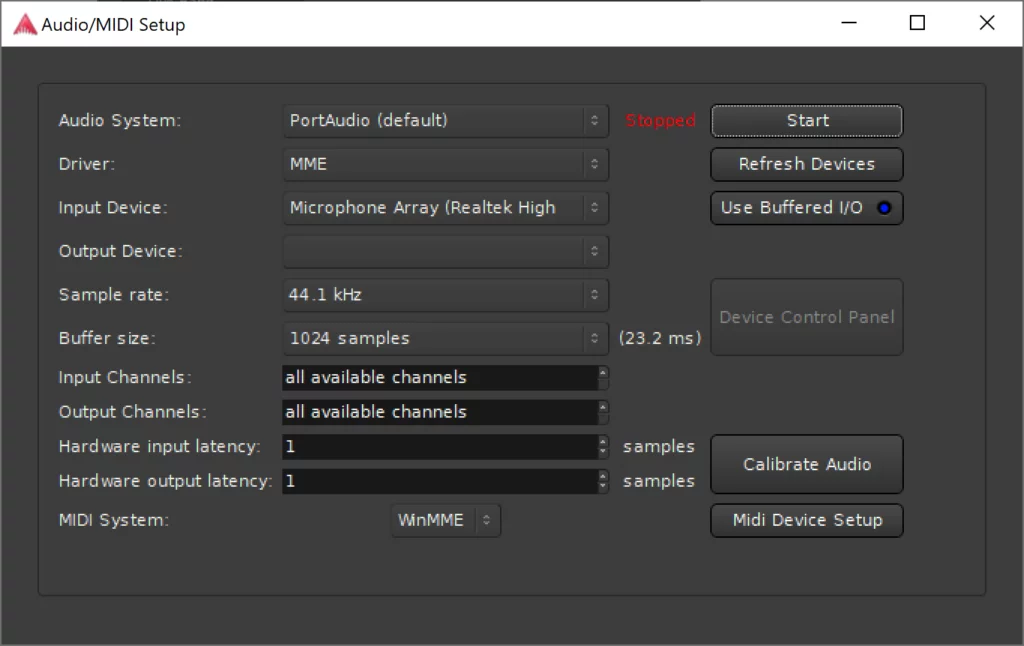The image size is (1024, 646).
Task: Click the (23.2 ms) latency text
Action: [x=660, y=338]
